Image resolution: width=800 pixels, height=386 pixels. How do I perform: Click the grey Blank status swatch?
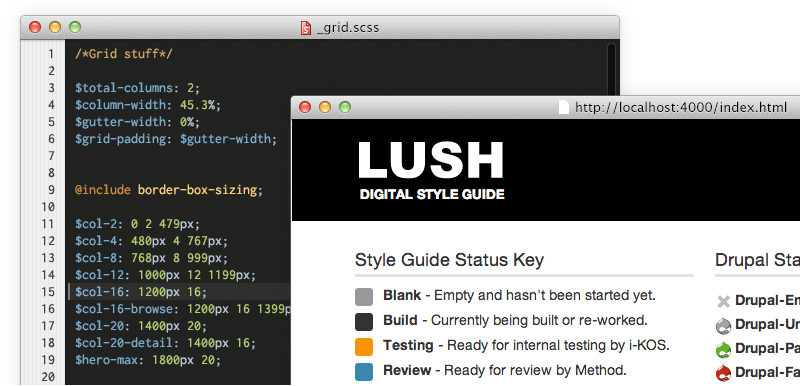[364, 297]
